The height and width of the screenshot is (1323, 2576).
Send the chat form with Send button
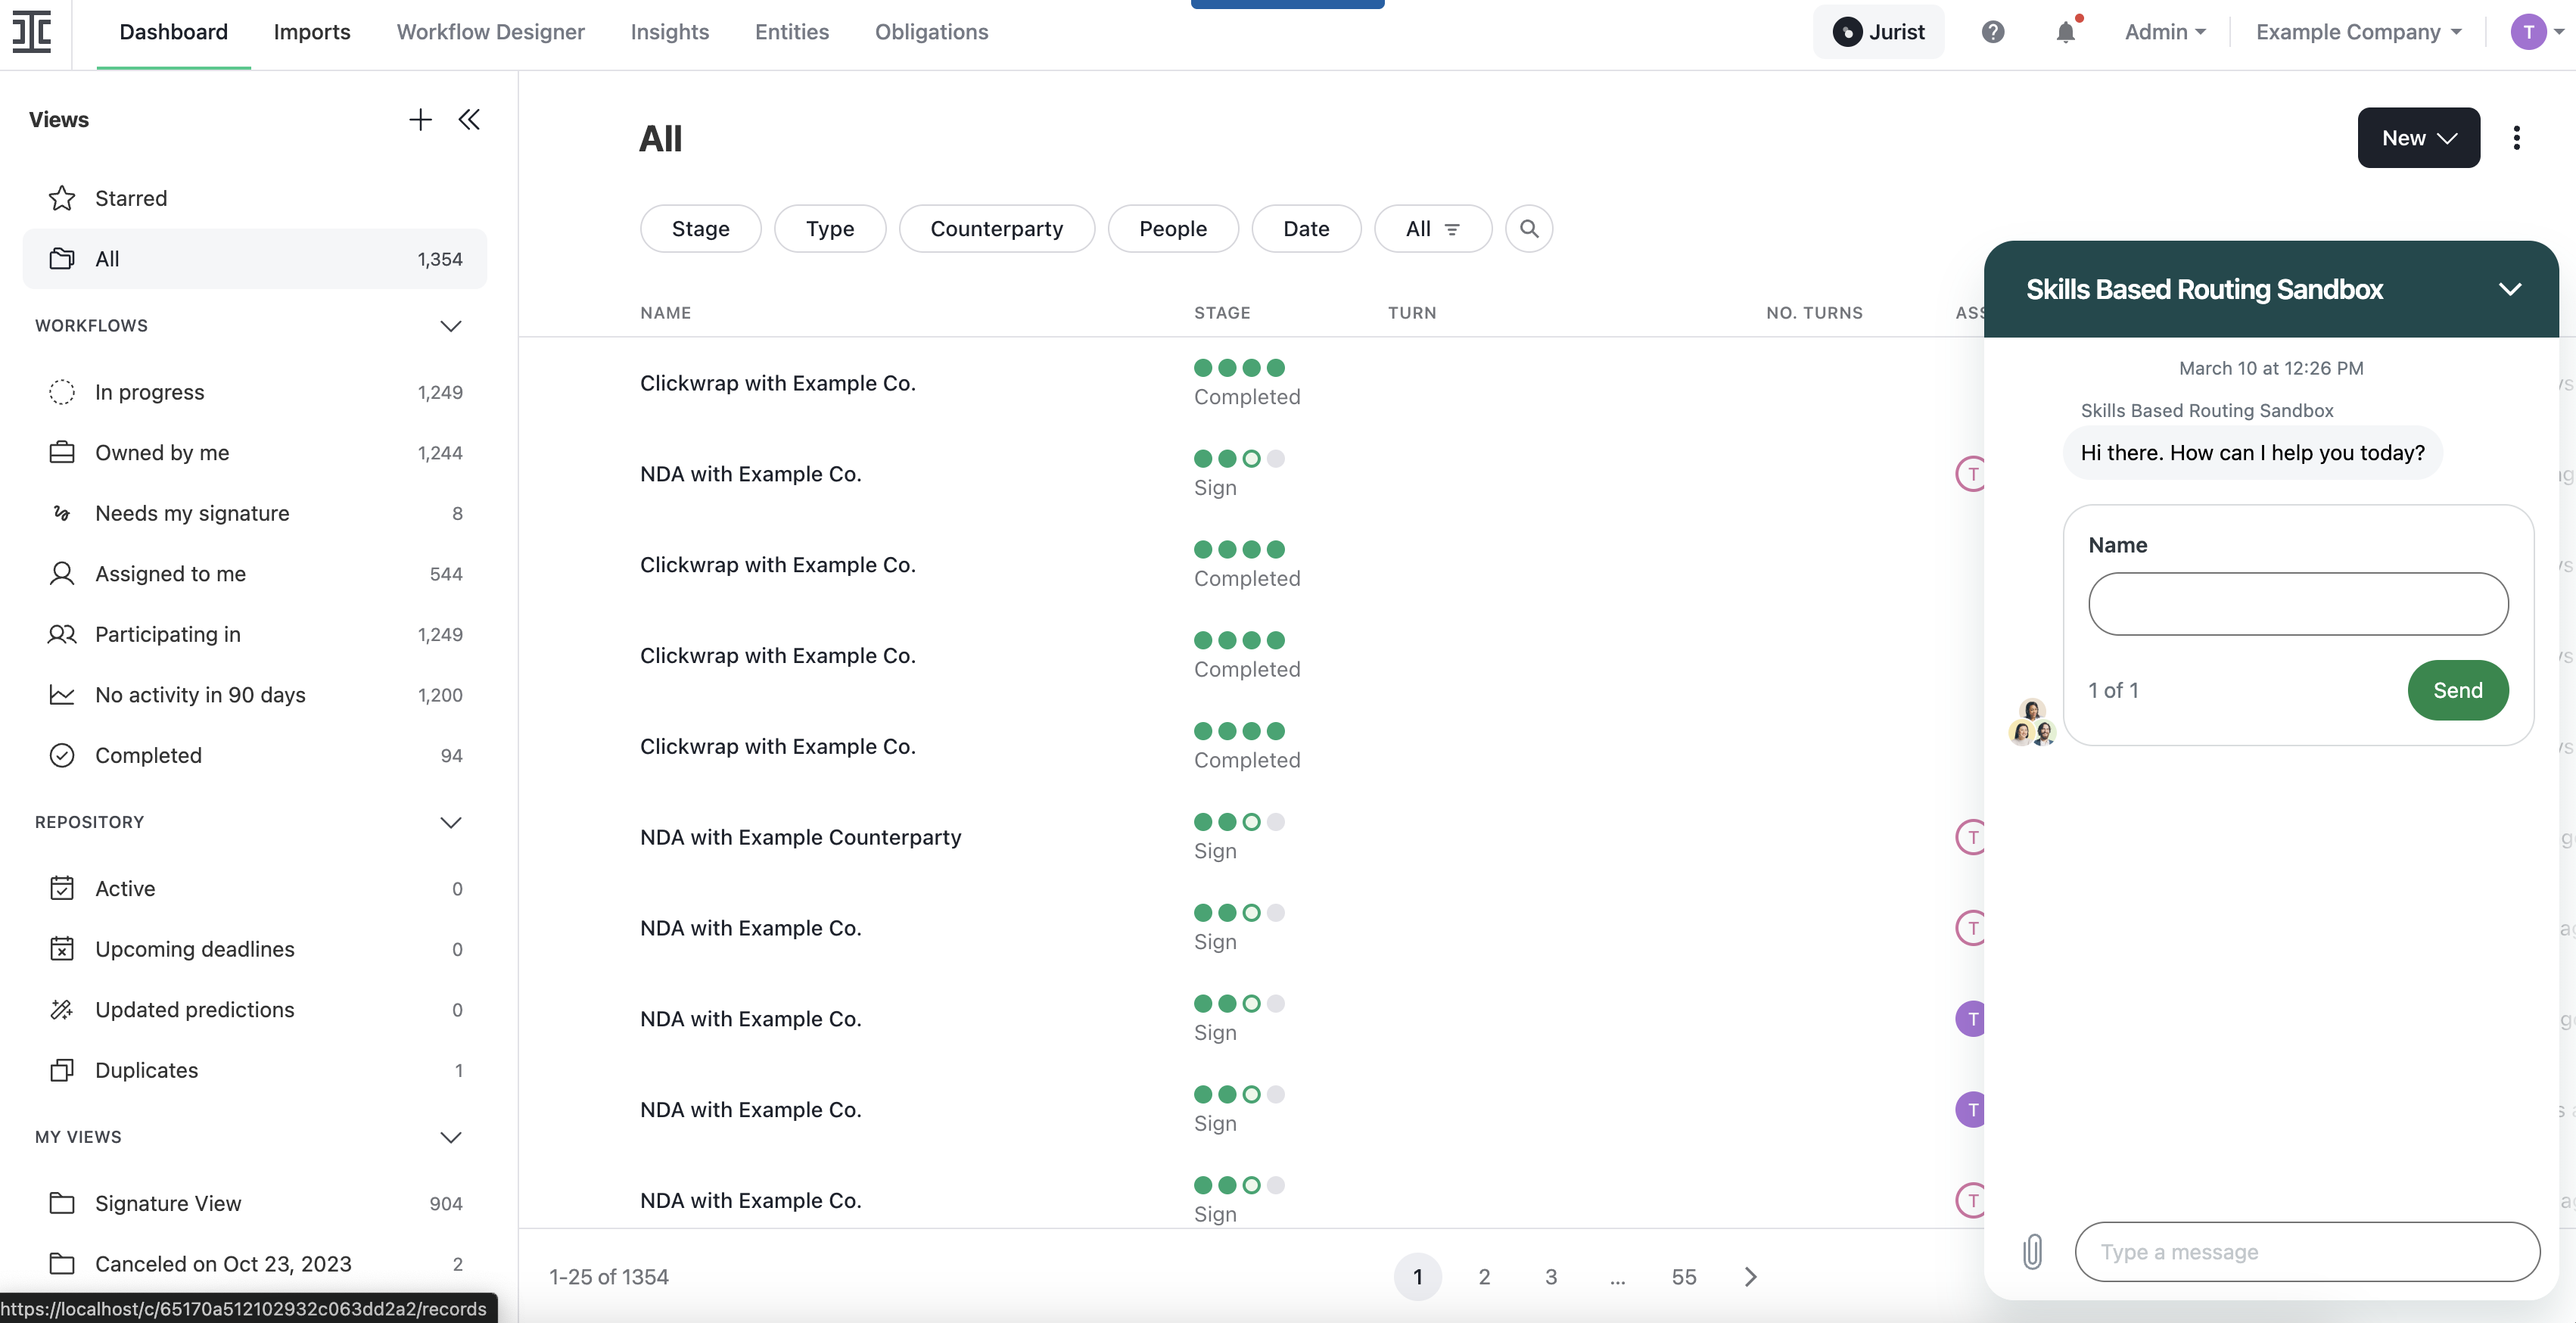[x=2457, y=690]
